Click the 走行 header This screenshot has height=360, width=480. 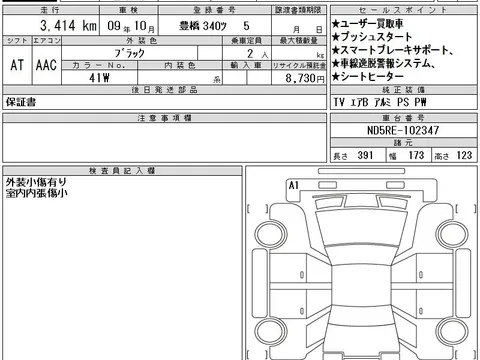click(50, 10)
